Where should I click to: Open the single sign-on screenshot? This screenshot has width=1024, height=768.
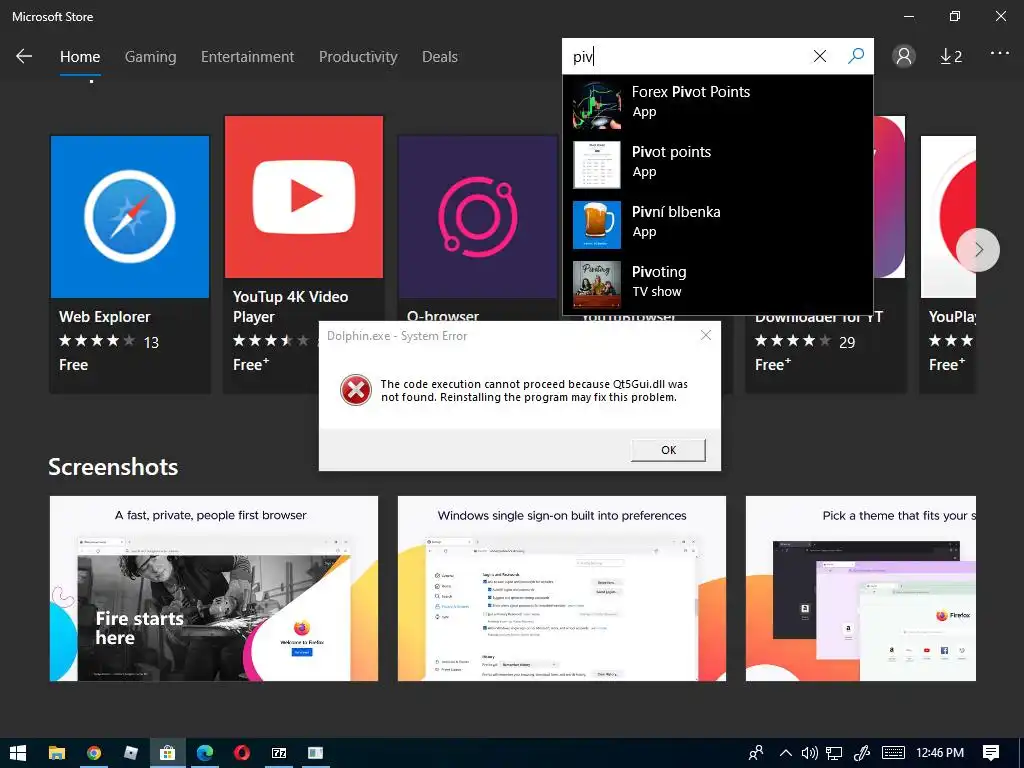562,588
